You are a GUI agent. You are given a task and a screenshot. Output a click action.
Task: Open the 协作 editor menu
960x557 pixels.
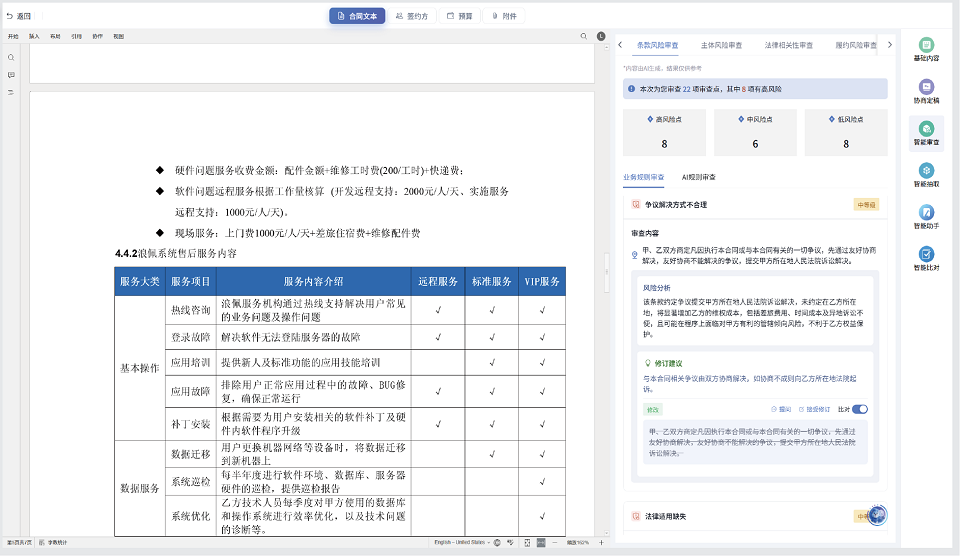point(97,37)
